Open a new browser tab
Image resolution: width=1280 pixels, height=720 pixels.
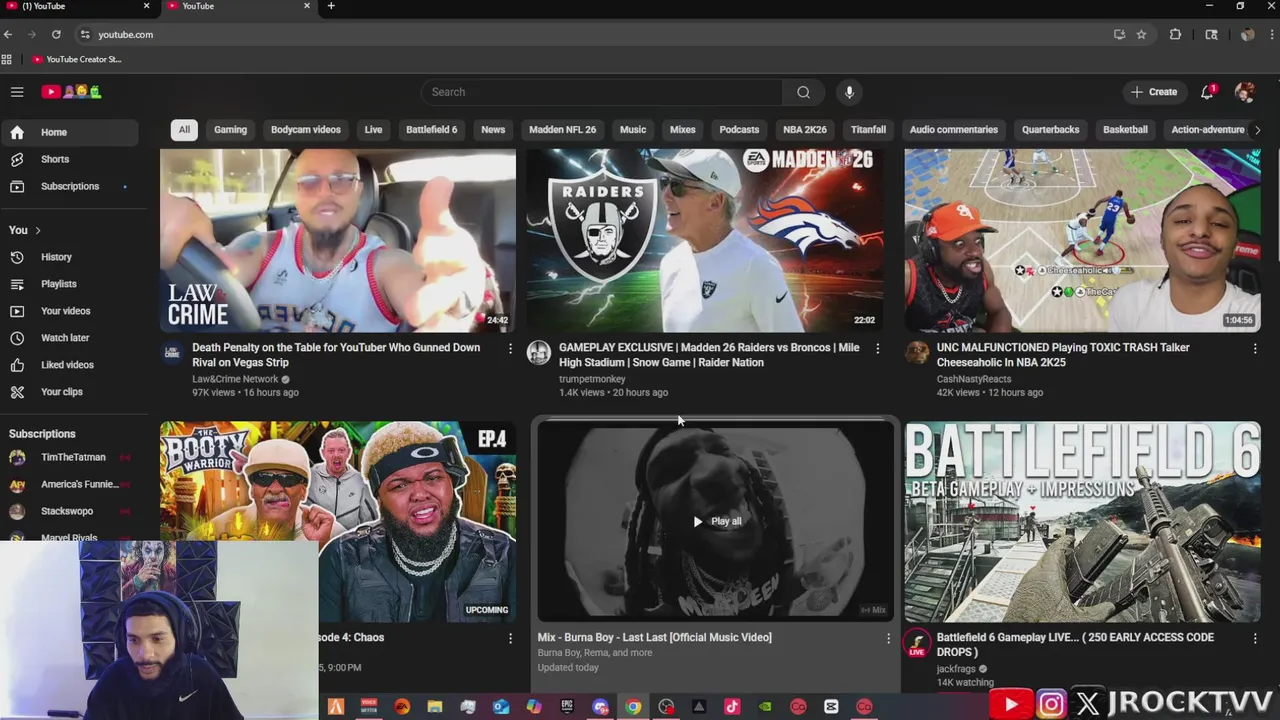point(331,6)
